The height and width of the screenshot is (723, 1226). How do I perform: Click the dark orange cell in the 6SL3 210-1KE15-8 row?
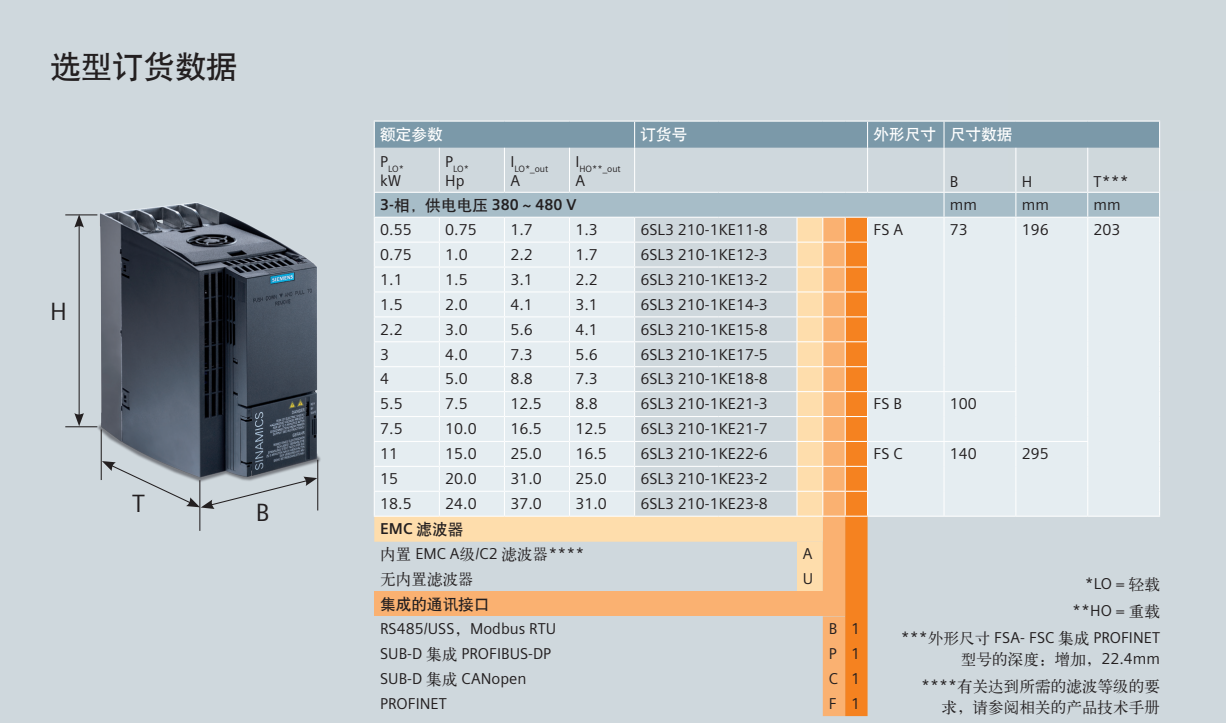856,330
